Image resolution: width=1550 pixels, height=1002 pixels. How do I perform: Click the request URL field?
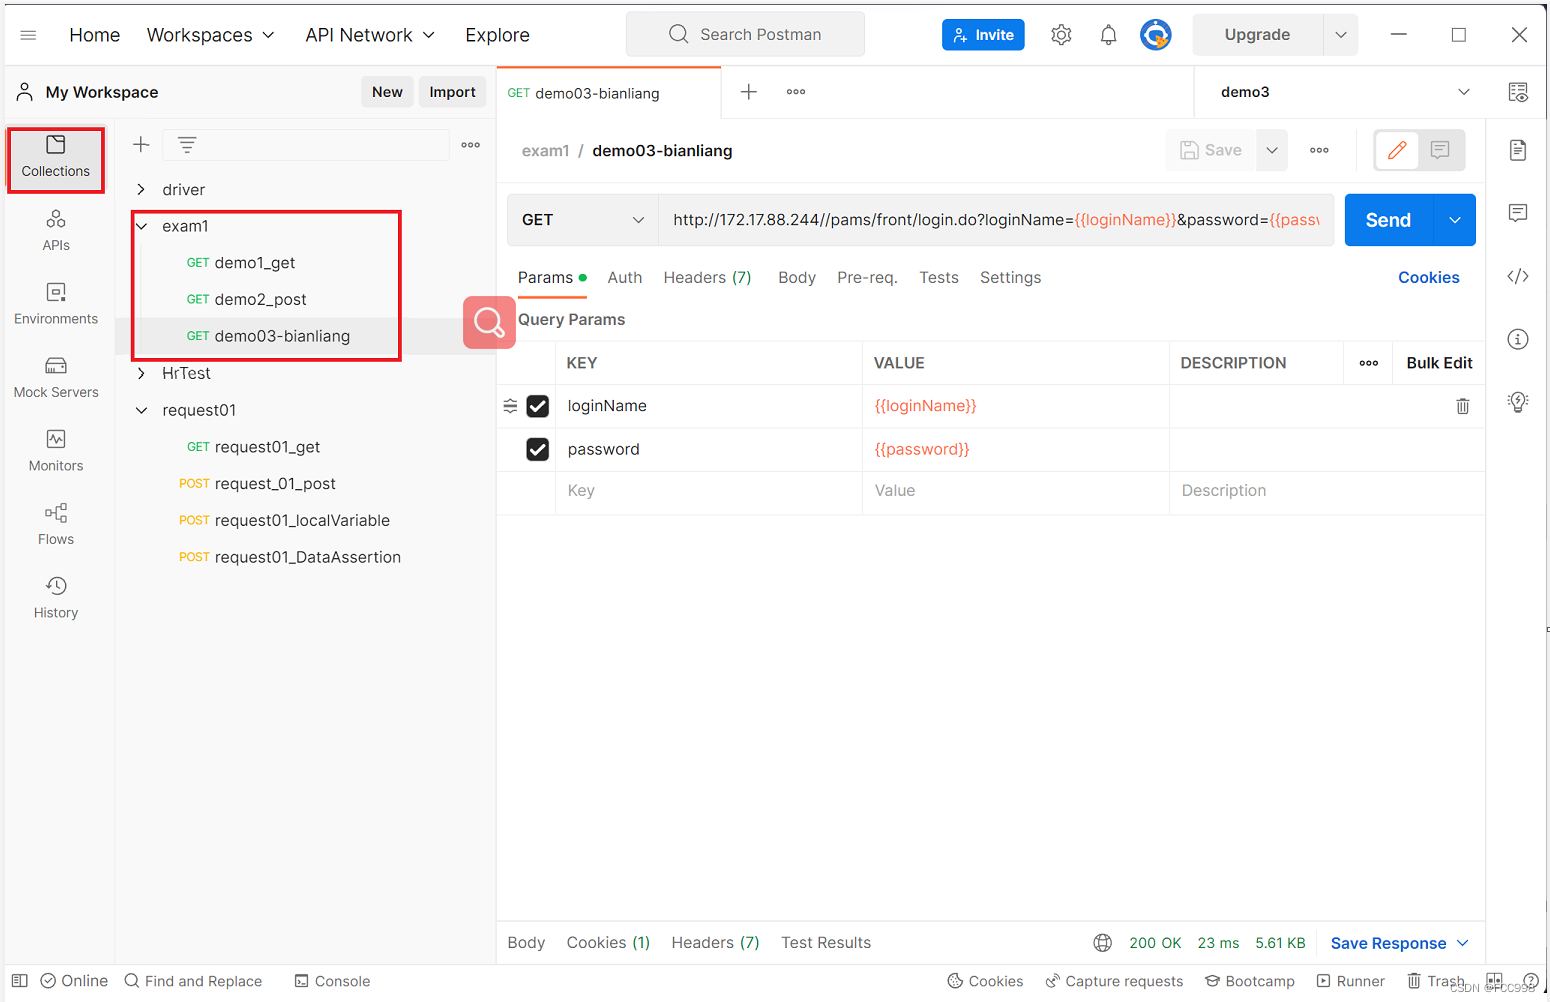pyautogui.click(x=996, y=220)
